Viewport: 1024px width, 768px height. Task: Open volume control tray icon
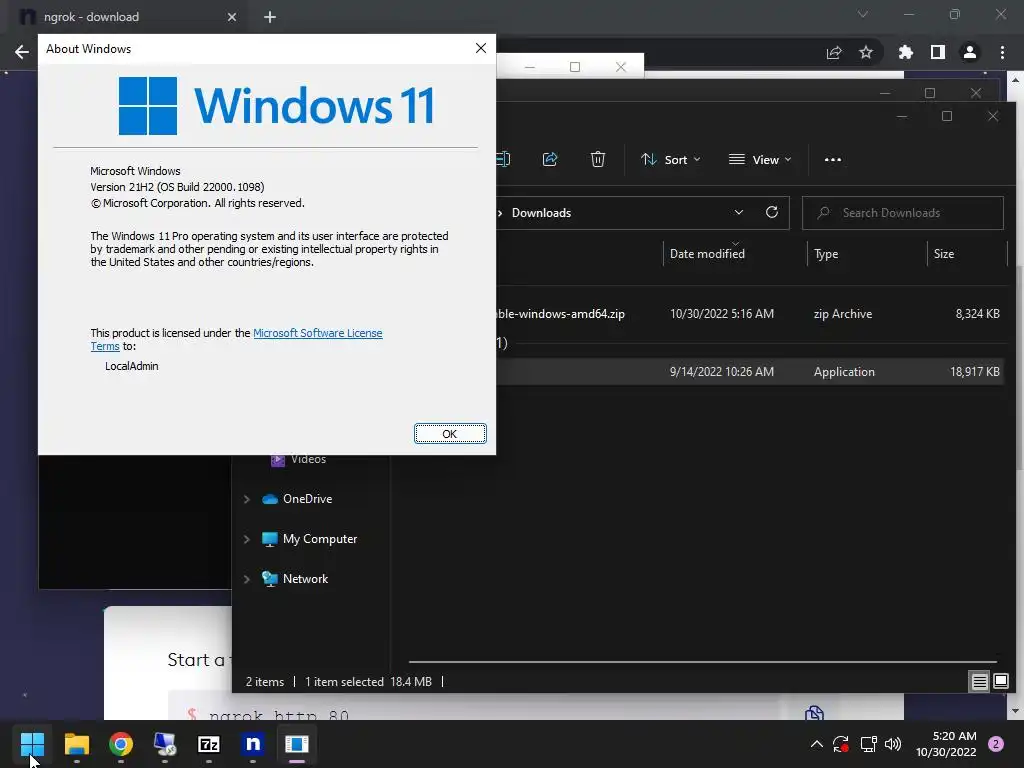click(x=893, y=744)
